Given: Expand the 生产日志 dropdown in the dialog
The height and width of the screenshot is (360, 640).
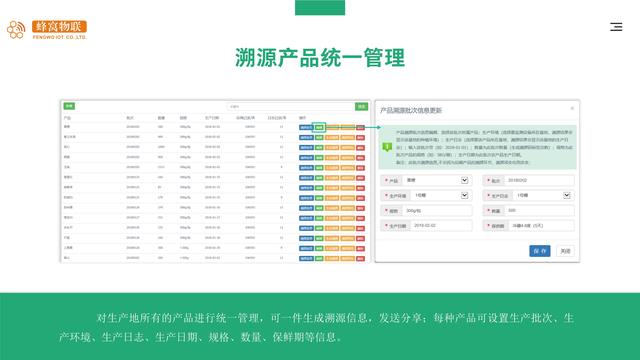Looking at the screenshot, I should coord(542,196).
